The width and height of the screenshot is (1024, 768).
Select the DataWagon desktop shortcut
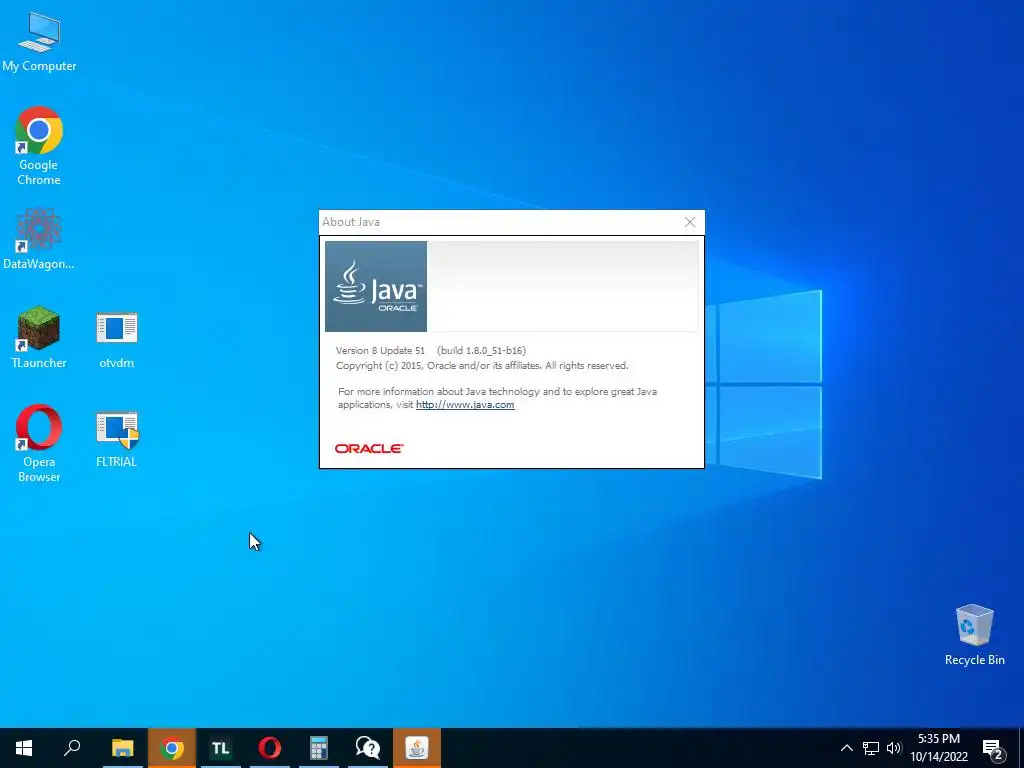tap(39, 239)
